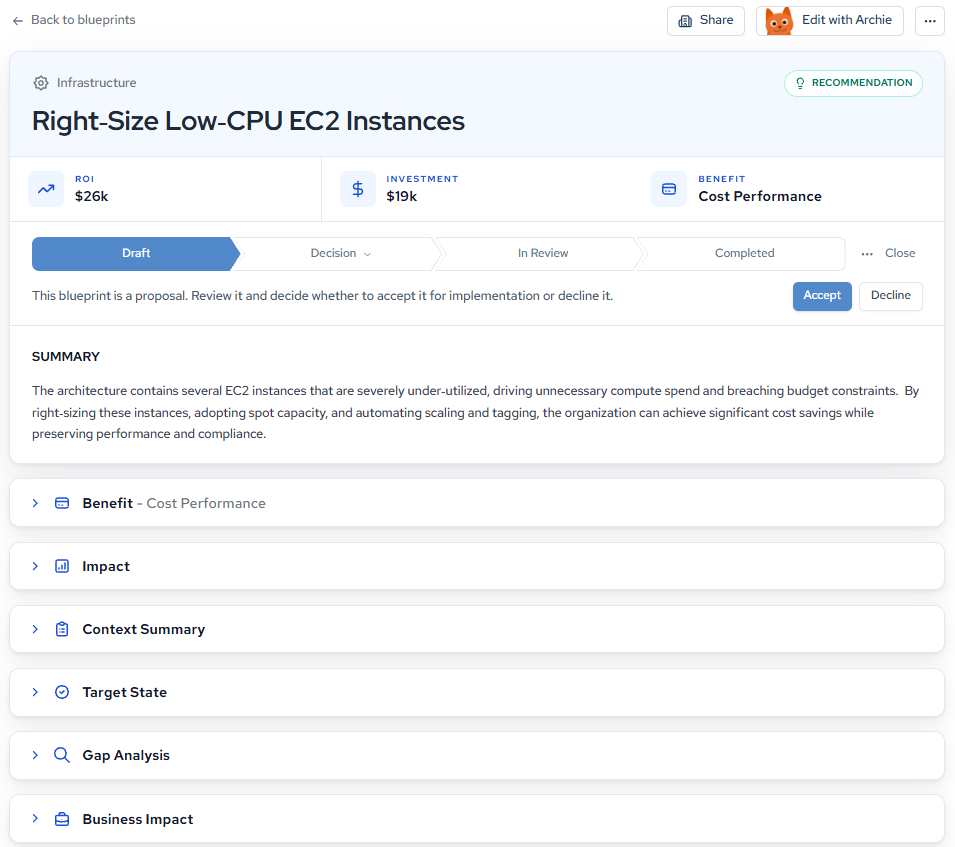Viewport: 955px width, 847px height.
Task: Select the Draft stage
Action: coord(136,253)
